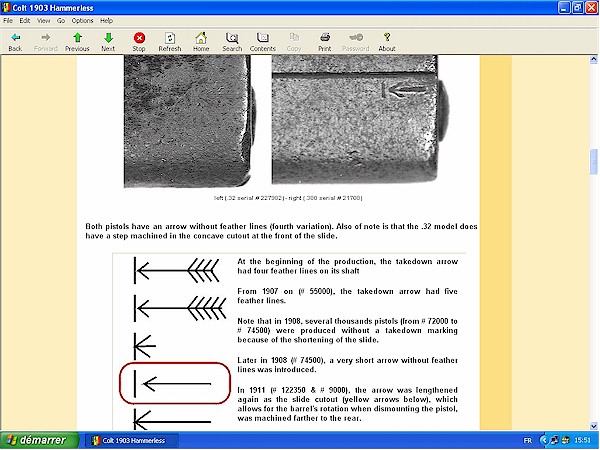Viewport: 600px width, 450px height.
Task: Open the démarrer Start button
Action: (39, 440)
